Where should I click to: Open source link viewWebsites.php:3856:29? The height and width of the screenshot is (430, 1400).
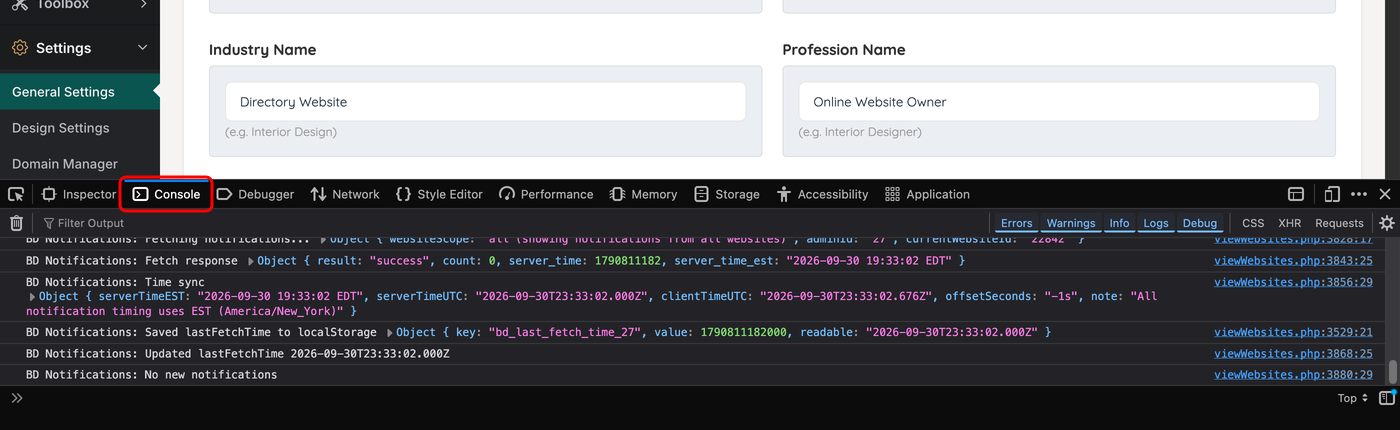coord(1293,282)
